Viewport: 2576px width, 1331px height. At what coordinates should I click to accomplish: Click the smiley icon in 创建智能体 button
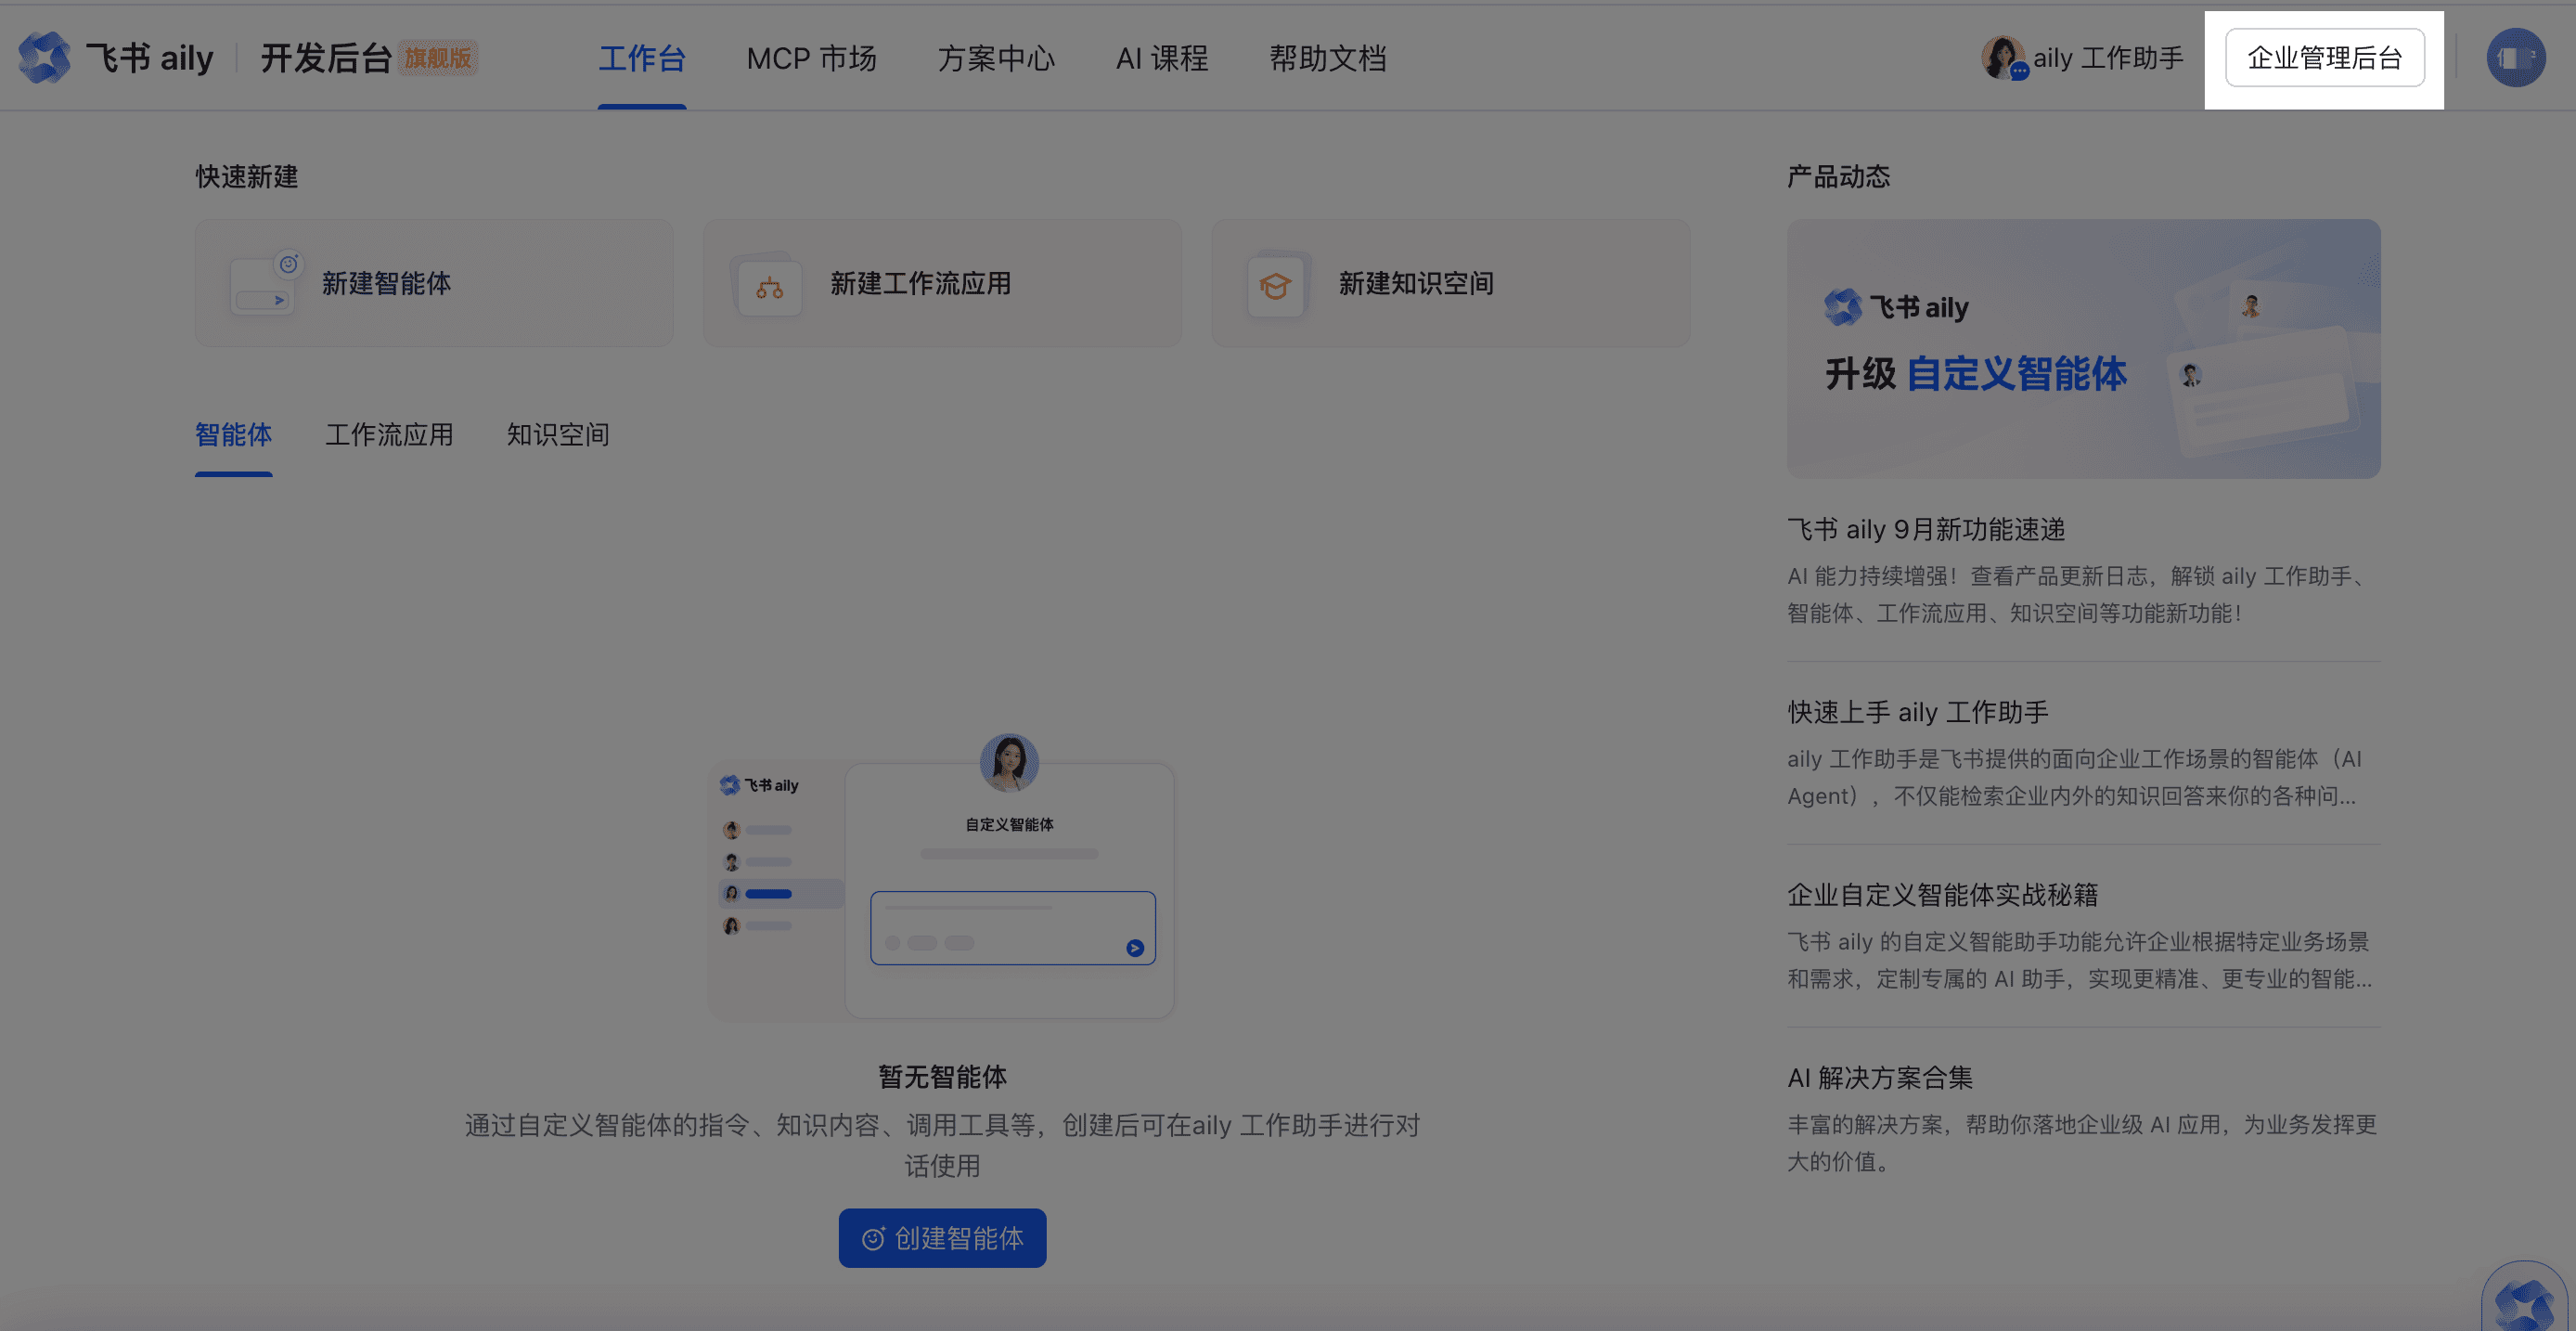[x=873, y=1238]
